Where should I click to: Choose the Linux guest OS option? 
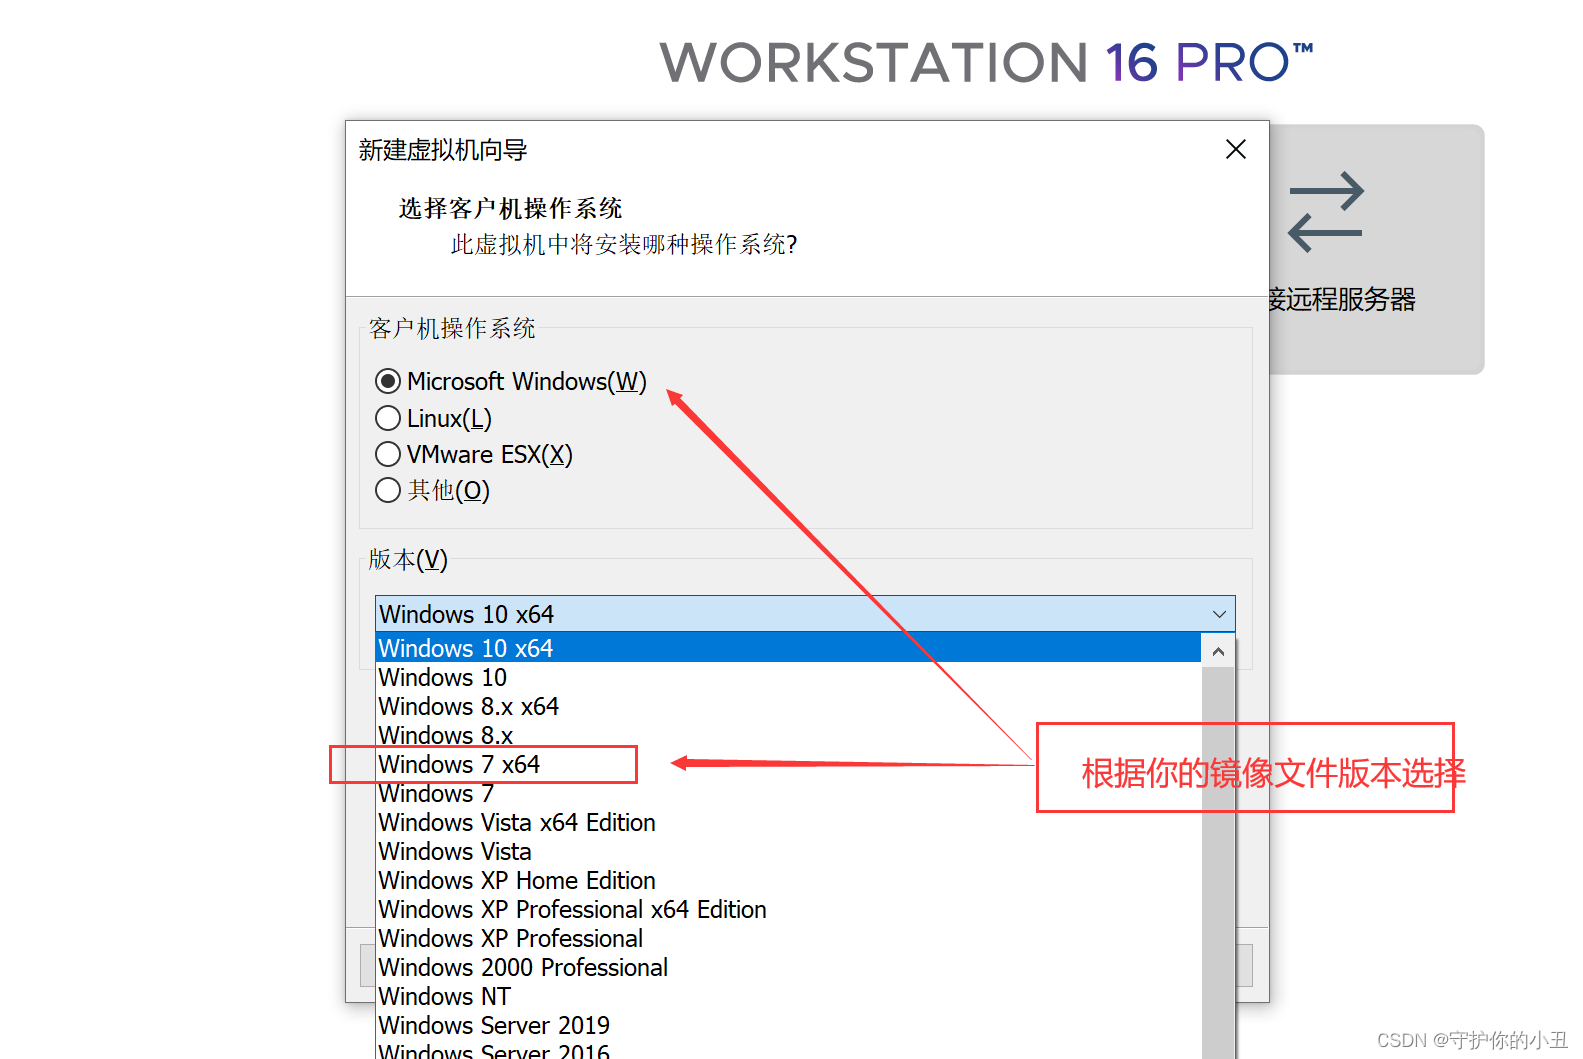pyautogui.click(x=388, y=418)
